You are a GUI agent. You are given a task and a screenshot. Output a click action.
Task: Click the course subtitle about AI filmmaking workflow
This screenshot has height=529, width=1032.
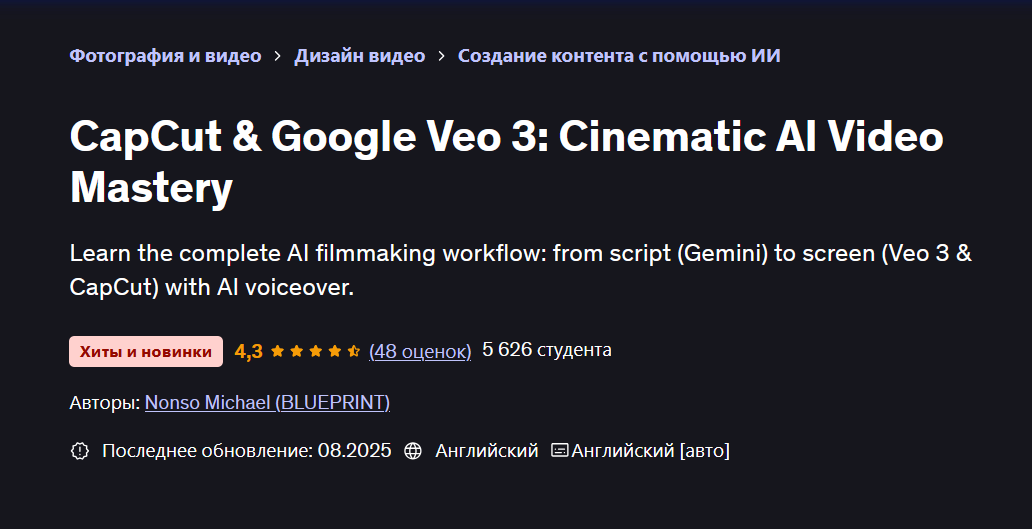point(520,270)
